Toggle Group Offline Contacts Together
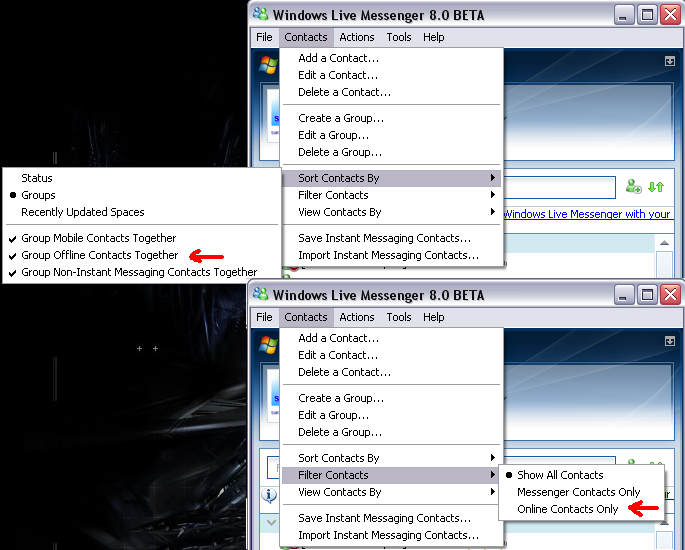685x550 pixels. tap(142, 255)
